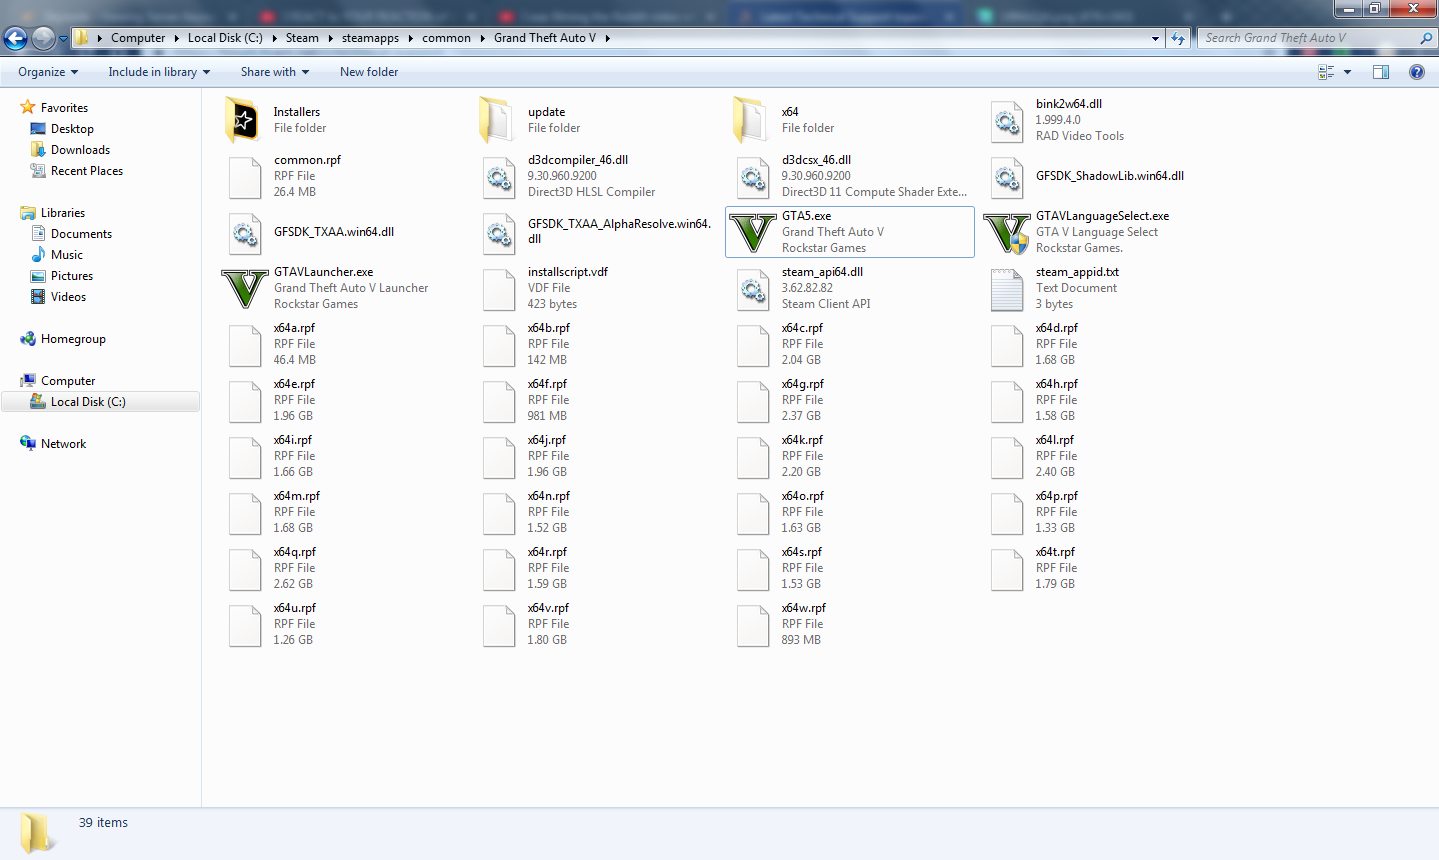Screen dimensions: 1439x860
Task: Select the x64d.rpf file name
Action: click(1057, 328)
